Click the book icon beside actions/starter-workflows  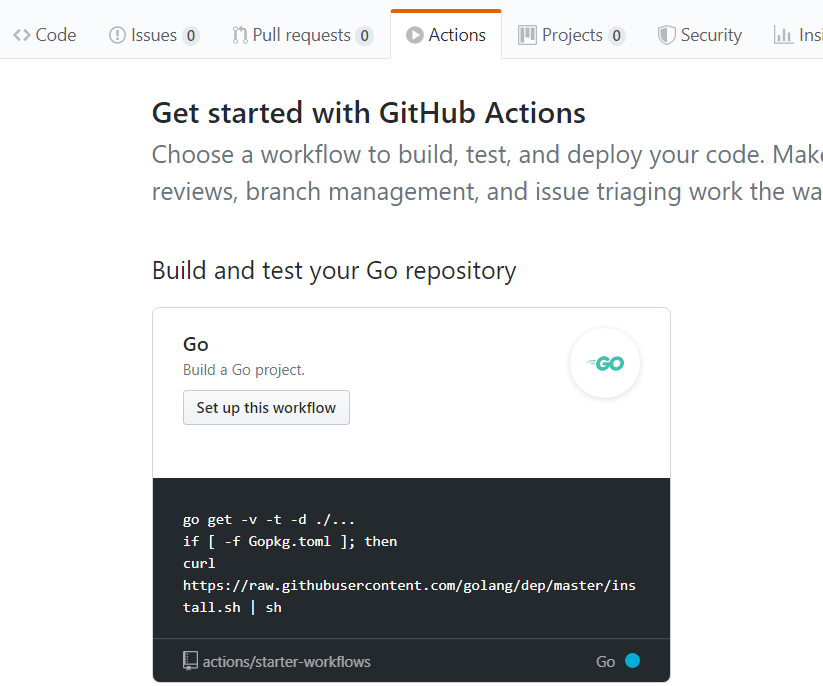point(190,660)
